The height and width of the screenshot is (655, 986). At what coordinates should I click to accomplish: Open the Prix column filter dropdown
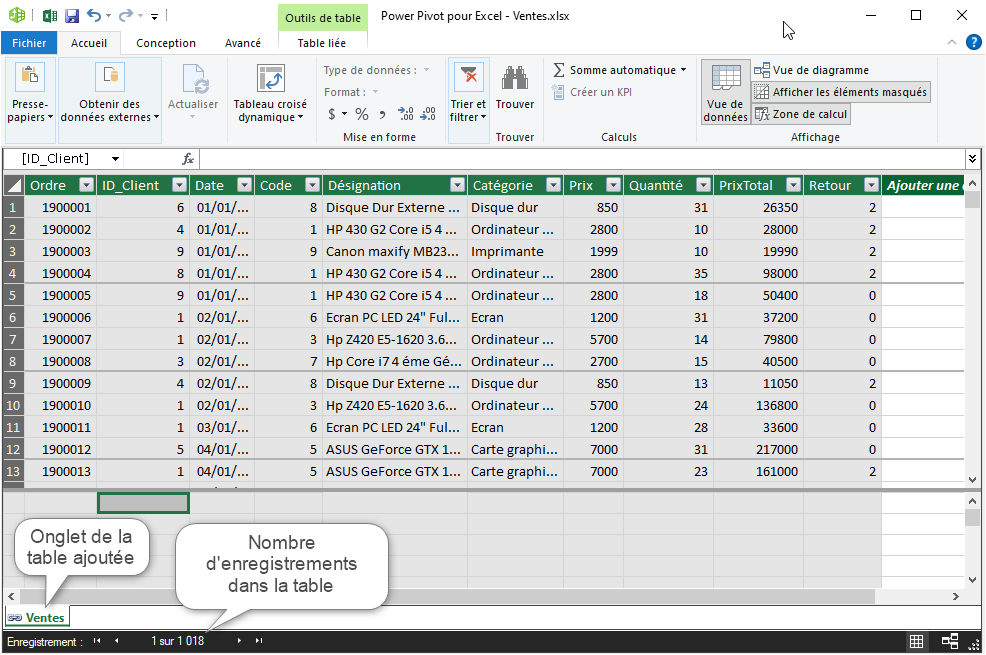pos(613,185)
